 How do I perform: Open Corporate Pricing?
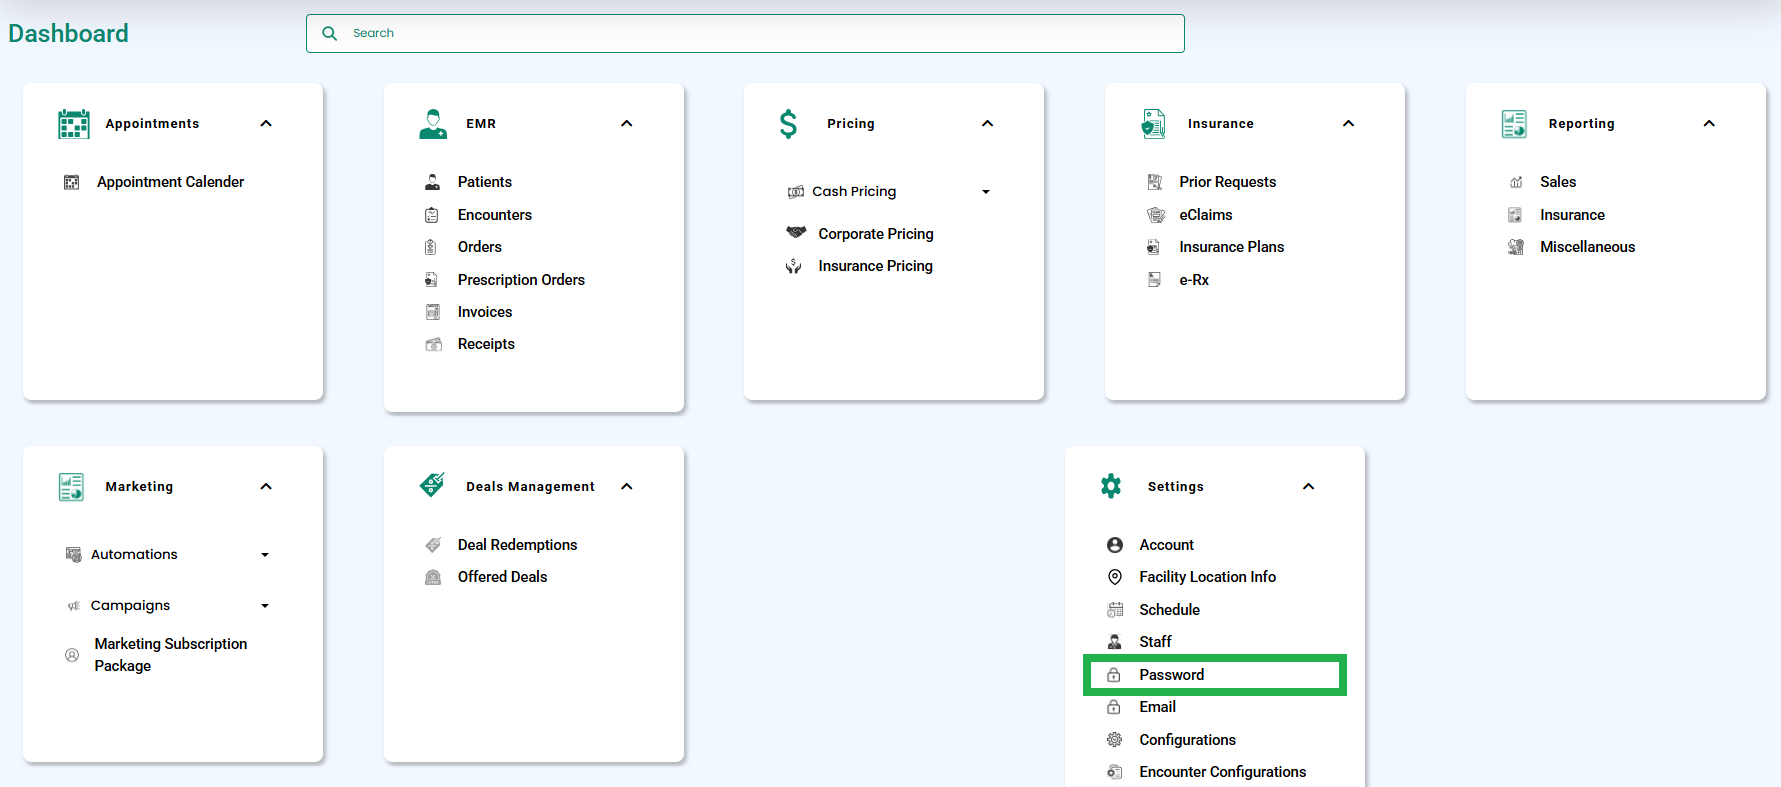tap(876, 234)
